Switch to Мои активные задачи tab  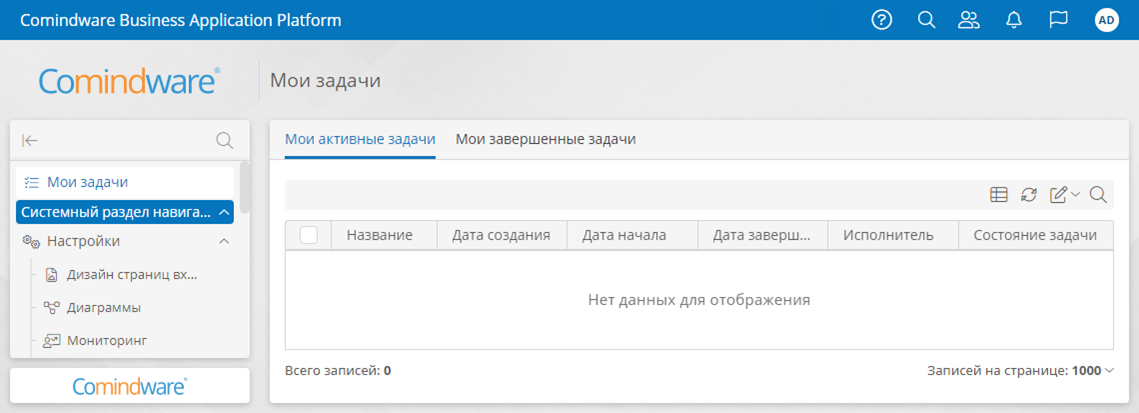pyautogui.click(x=360, y=139)
